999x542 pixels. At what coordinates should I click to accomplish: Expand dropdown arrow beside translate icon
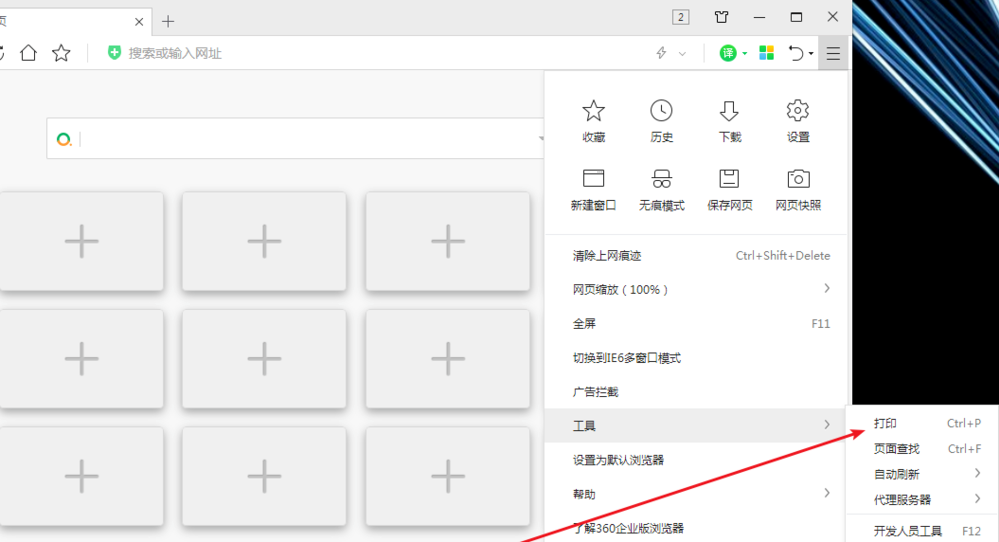[744, 54]
